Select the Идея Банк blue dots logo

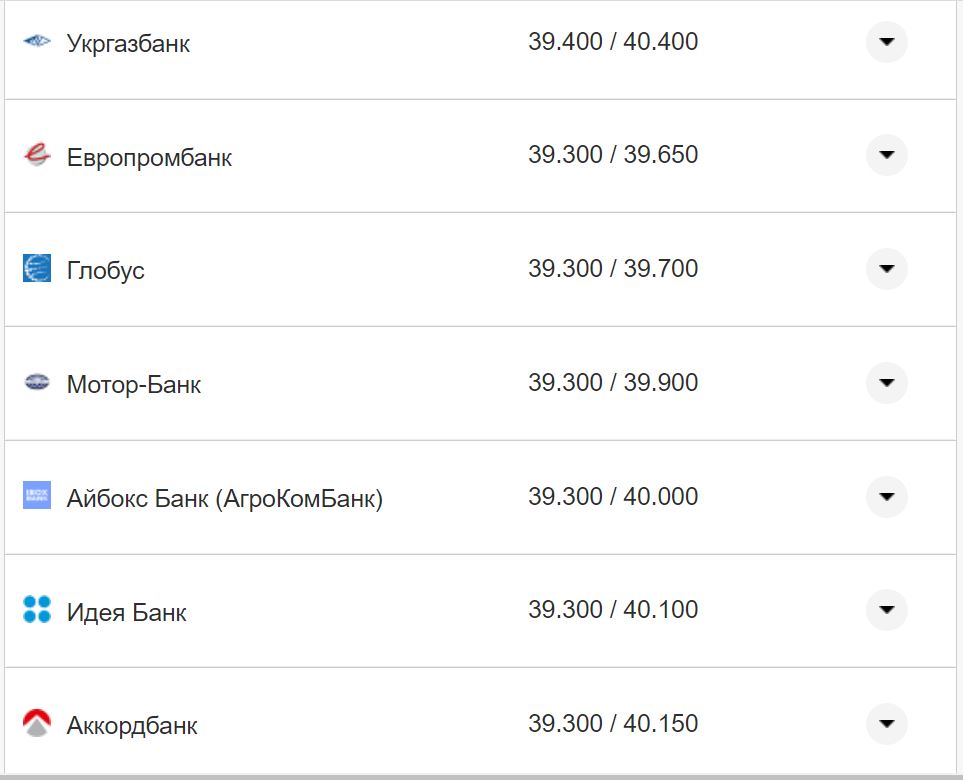pos(37,611)
